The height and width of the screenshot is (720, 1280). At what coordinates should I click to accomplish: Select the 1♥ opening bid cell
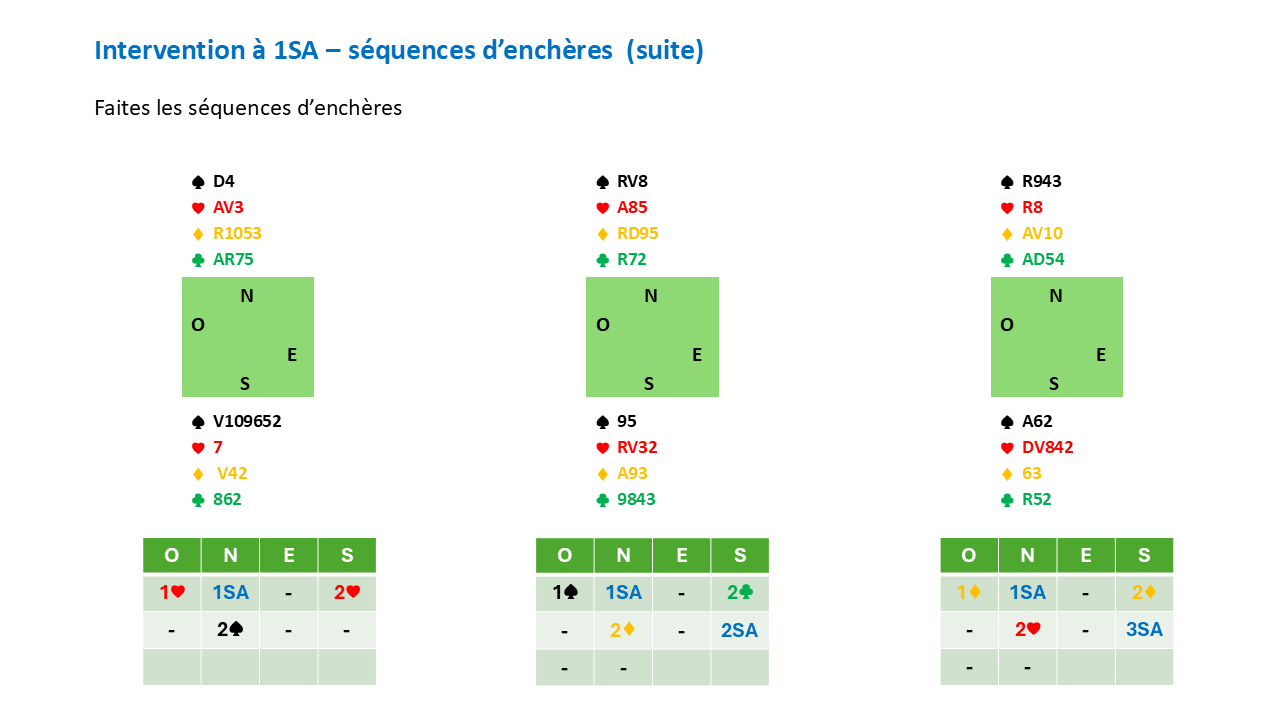pyautogui.click(x=172, y=592)
